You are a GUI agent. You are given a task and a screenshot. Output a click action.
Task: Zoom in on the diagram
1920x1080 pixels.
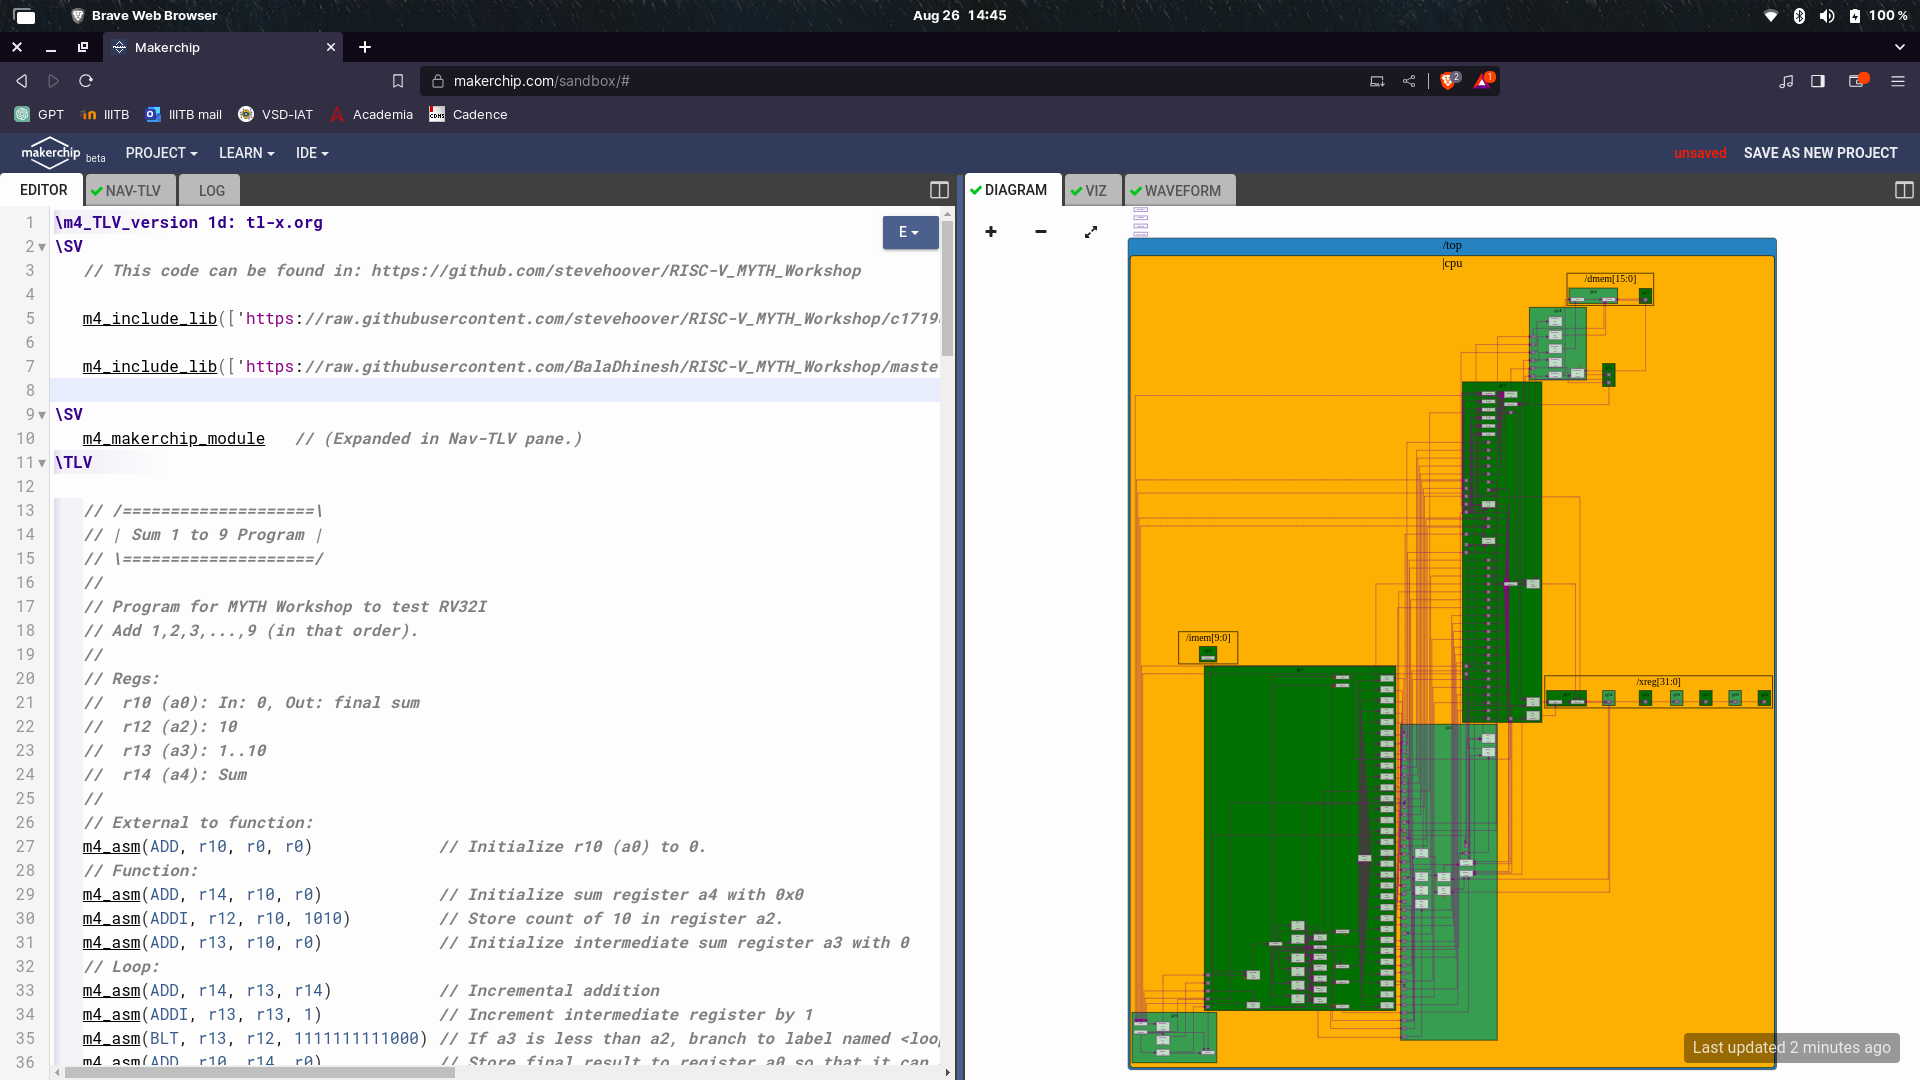990,231
